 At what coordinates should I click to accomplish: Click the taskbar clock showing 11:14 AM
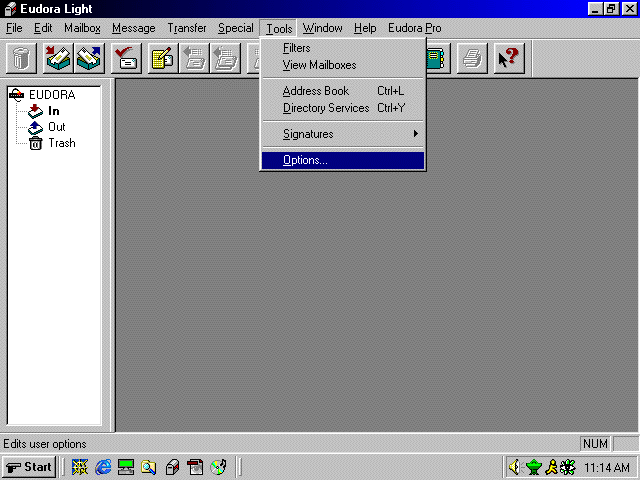click(x=607, y=467)
